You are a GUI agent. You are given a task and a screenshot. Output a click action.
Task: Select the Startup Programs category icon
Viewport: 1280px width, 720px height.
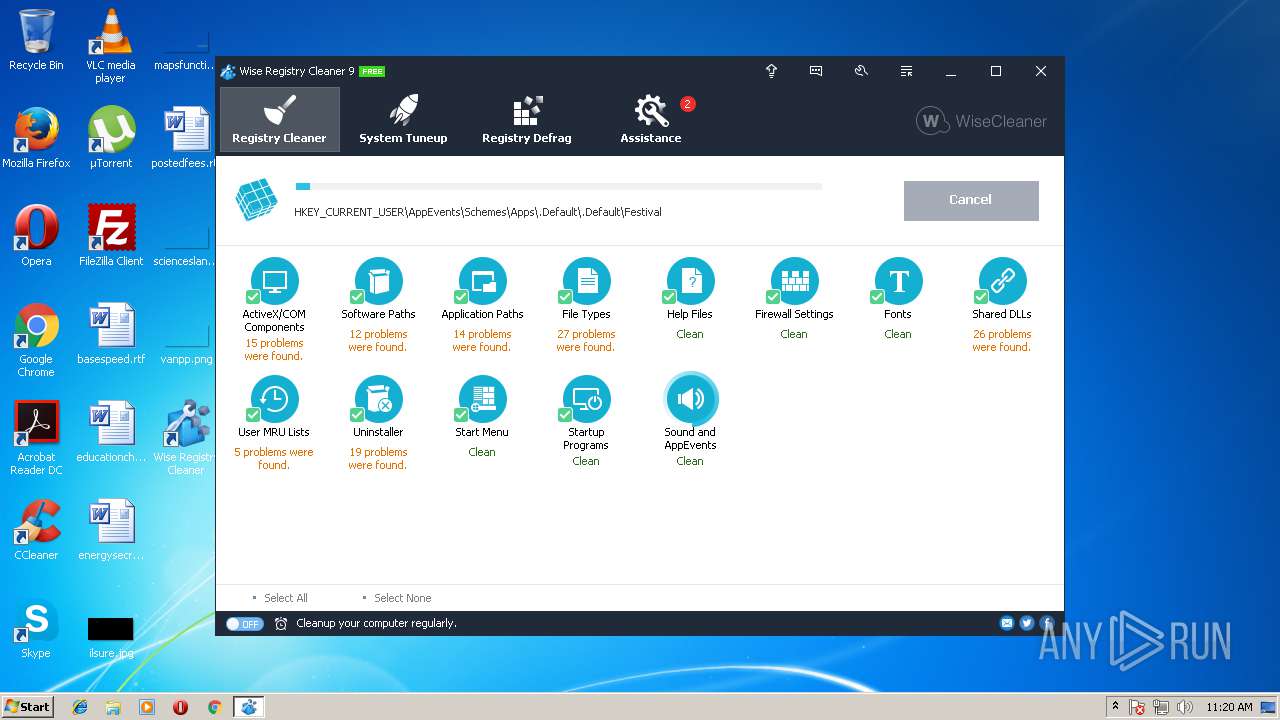pyautogui.click(x=586, y=399)
